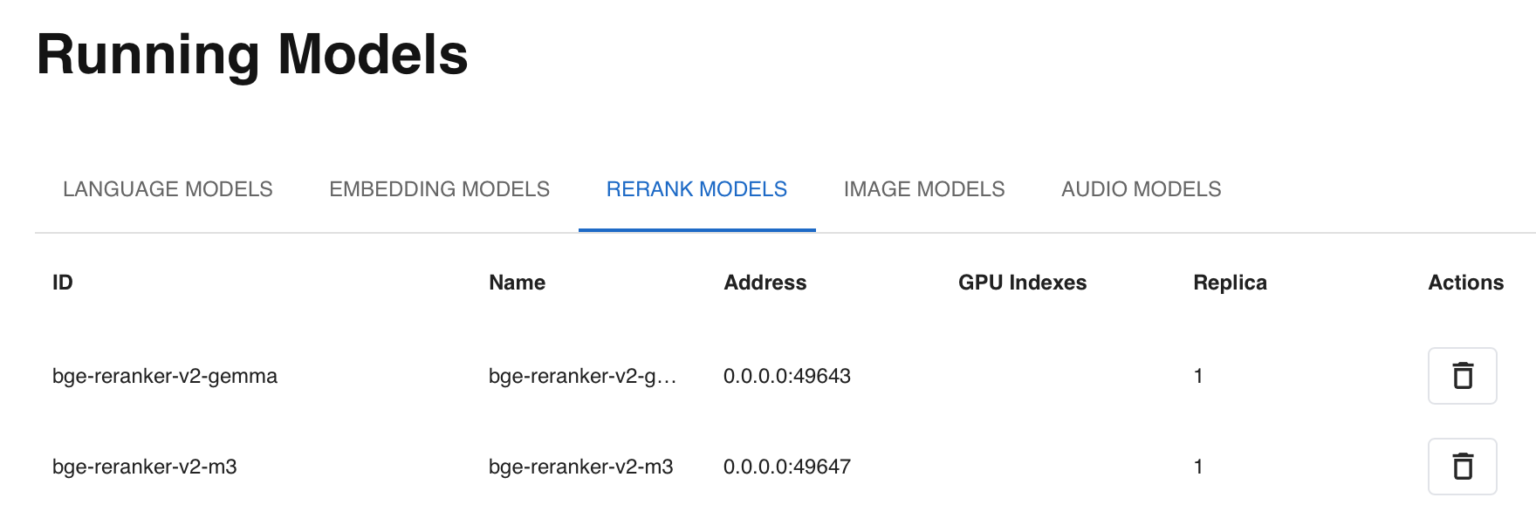This screenshot has width=1536, height=525.
Task: Click the GPU Indexes column header
Action: tap(1022, 283)
